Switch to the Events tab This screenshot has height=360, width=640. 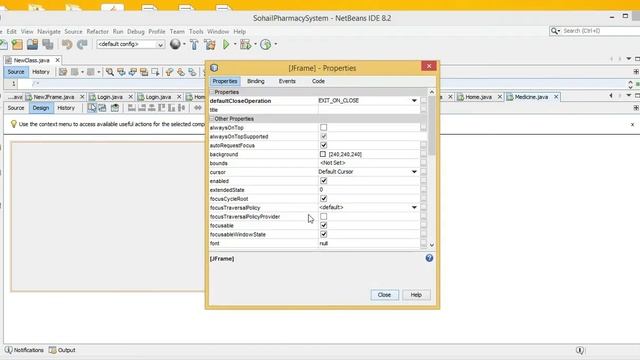(x=287, y=81)
